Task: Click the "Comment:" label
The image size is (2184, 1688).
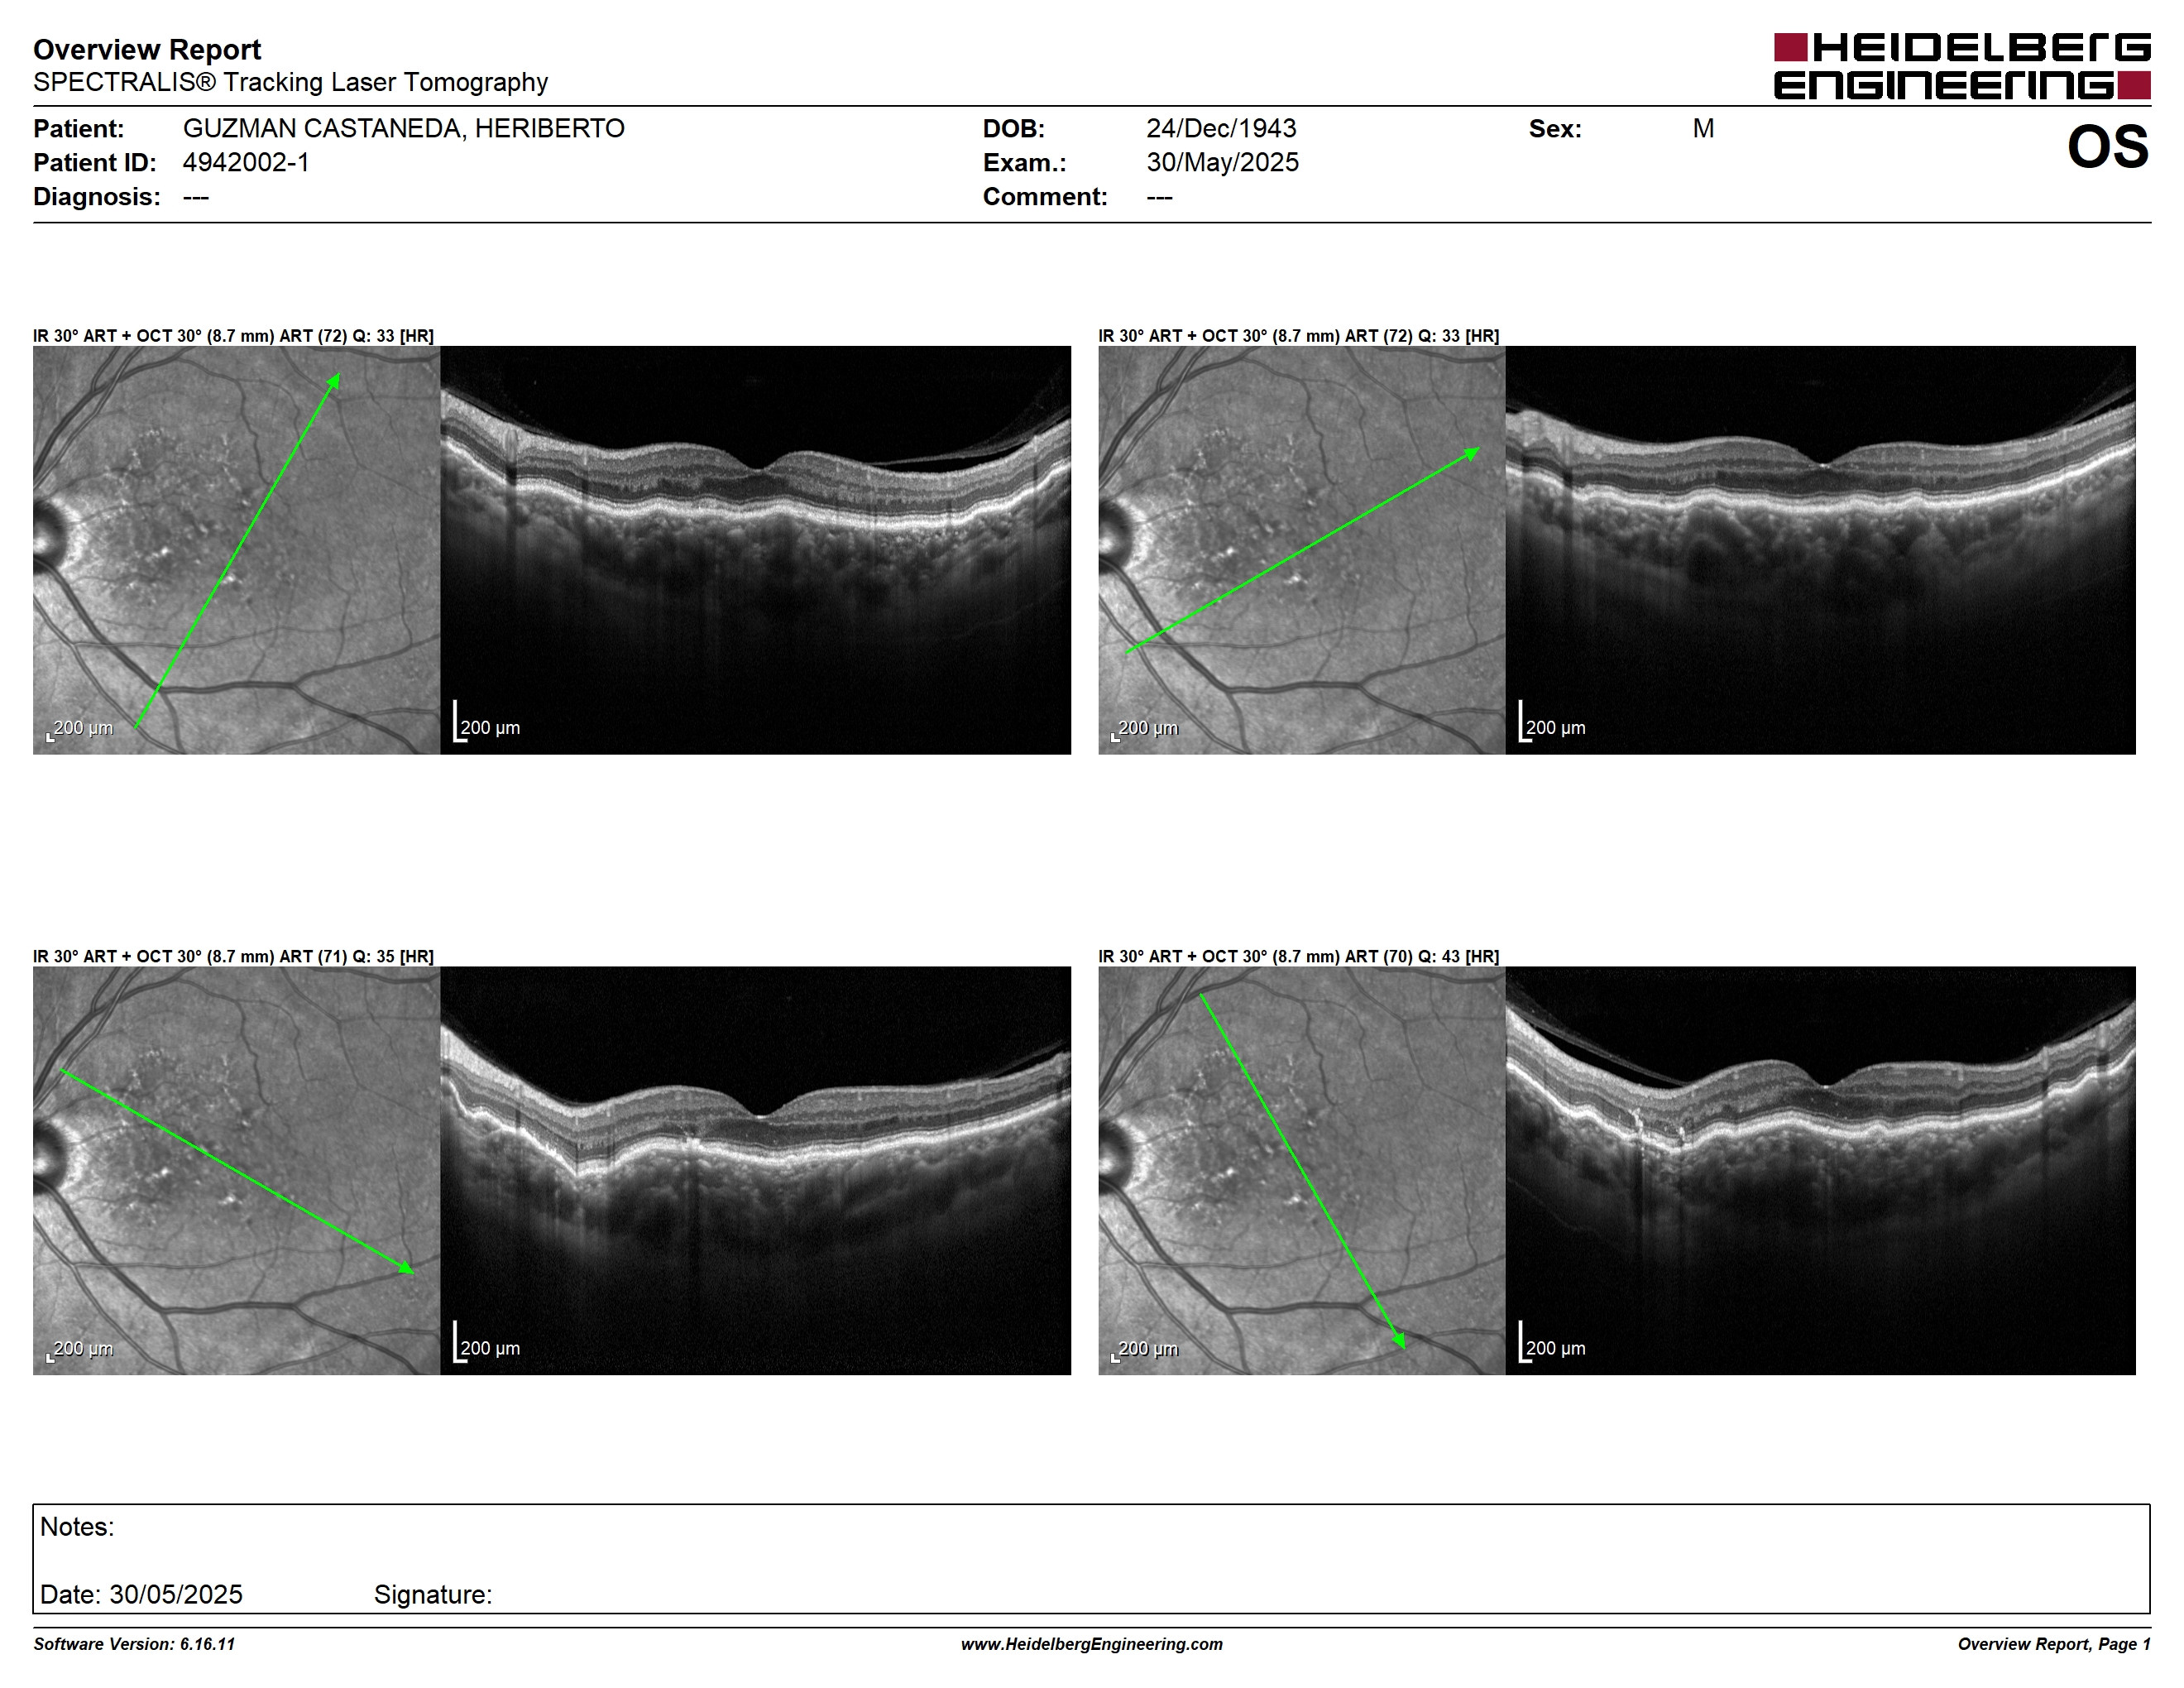Action: coord(1045,197)
